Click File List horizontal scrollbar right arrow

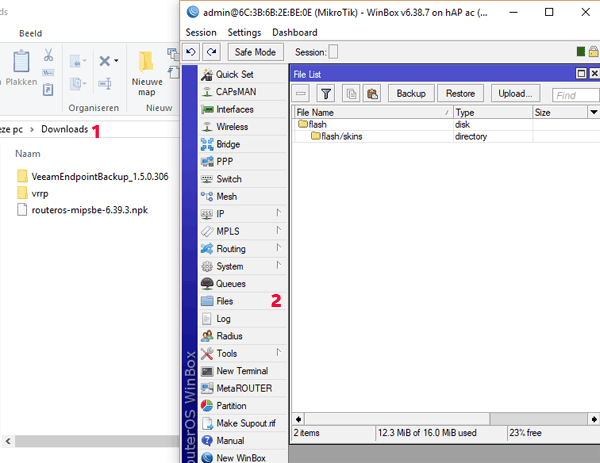(593, 419)
